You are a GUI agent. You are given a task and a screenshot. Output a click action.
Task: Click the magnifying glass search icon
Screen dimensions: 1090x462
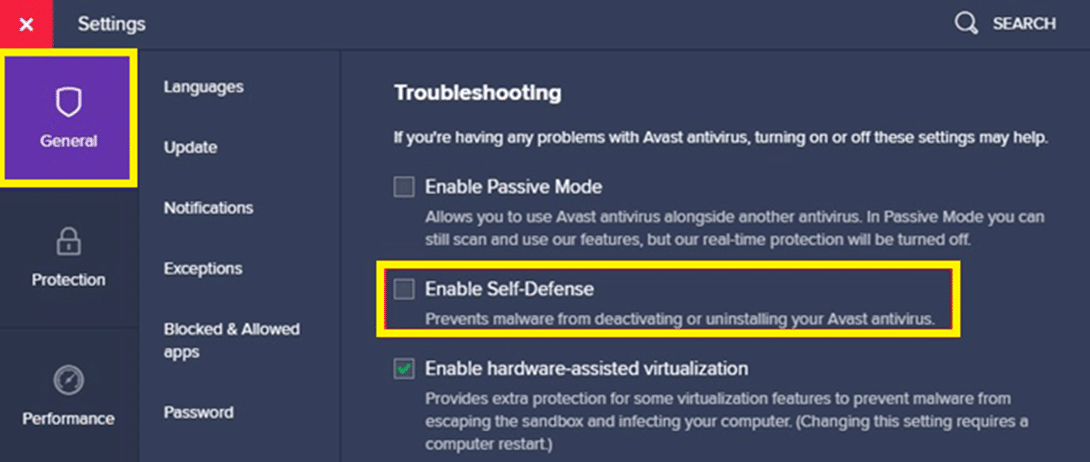click(966, 23)
